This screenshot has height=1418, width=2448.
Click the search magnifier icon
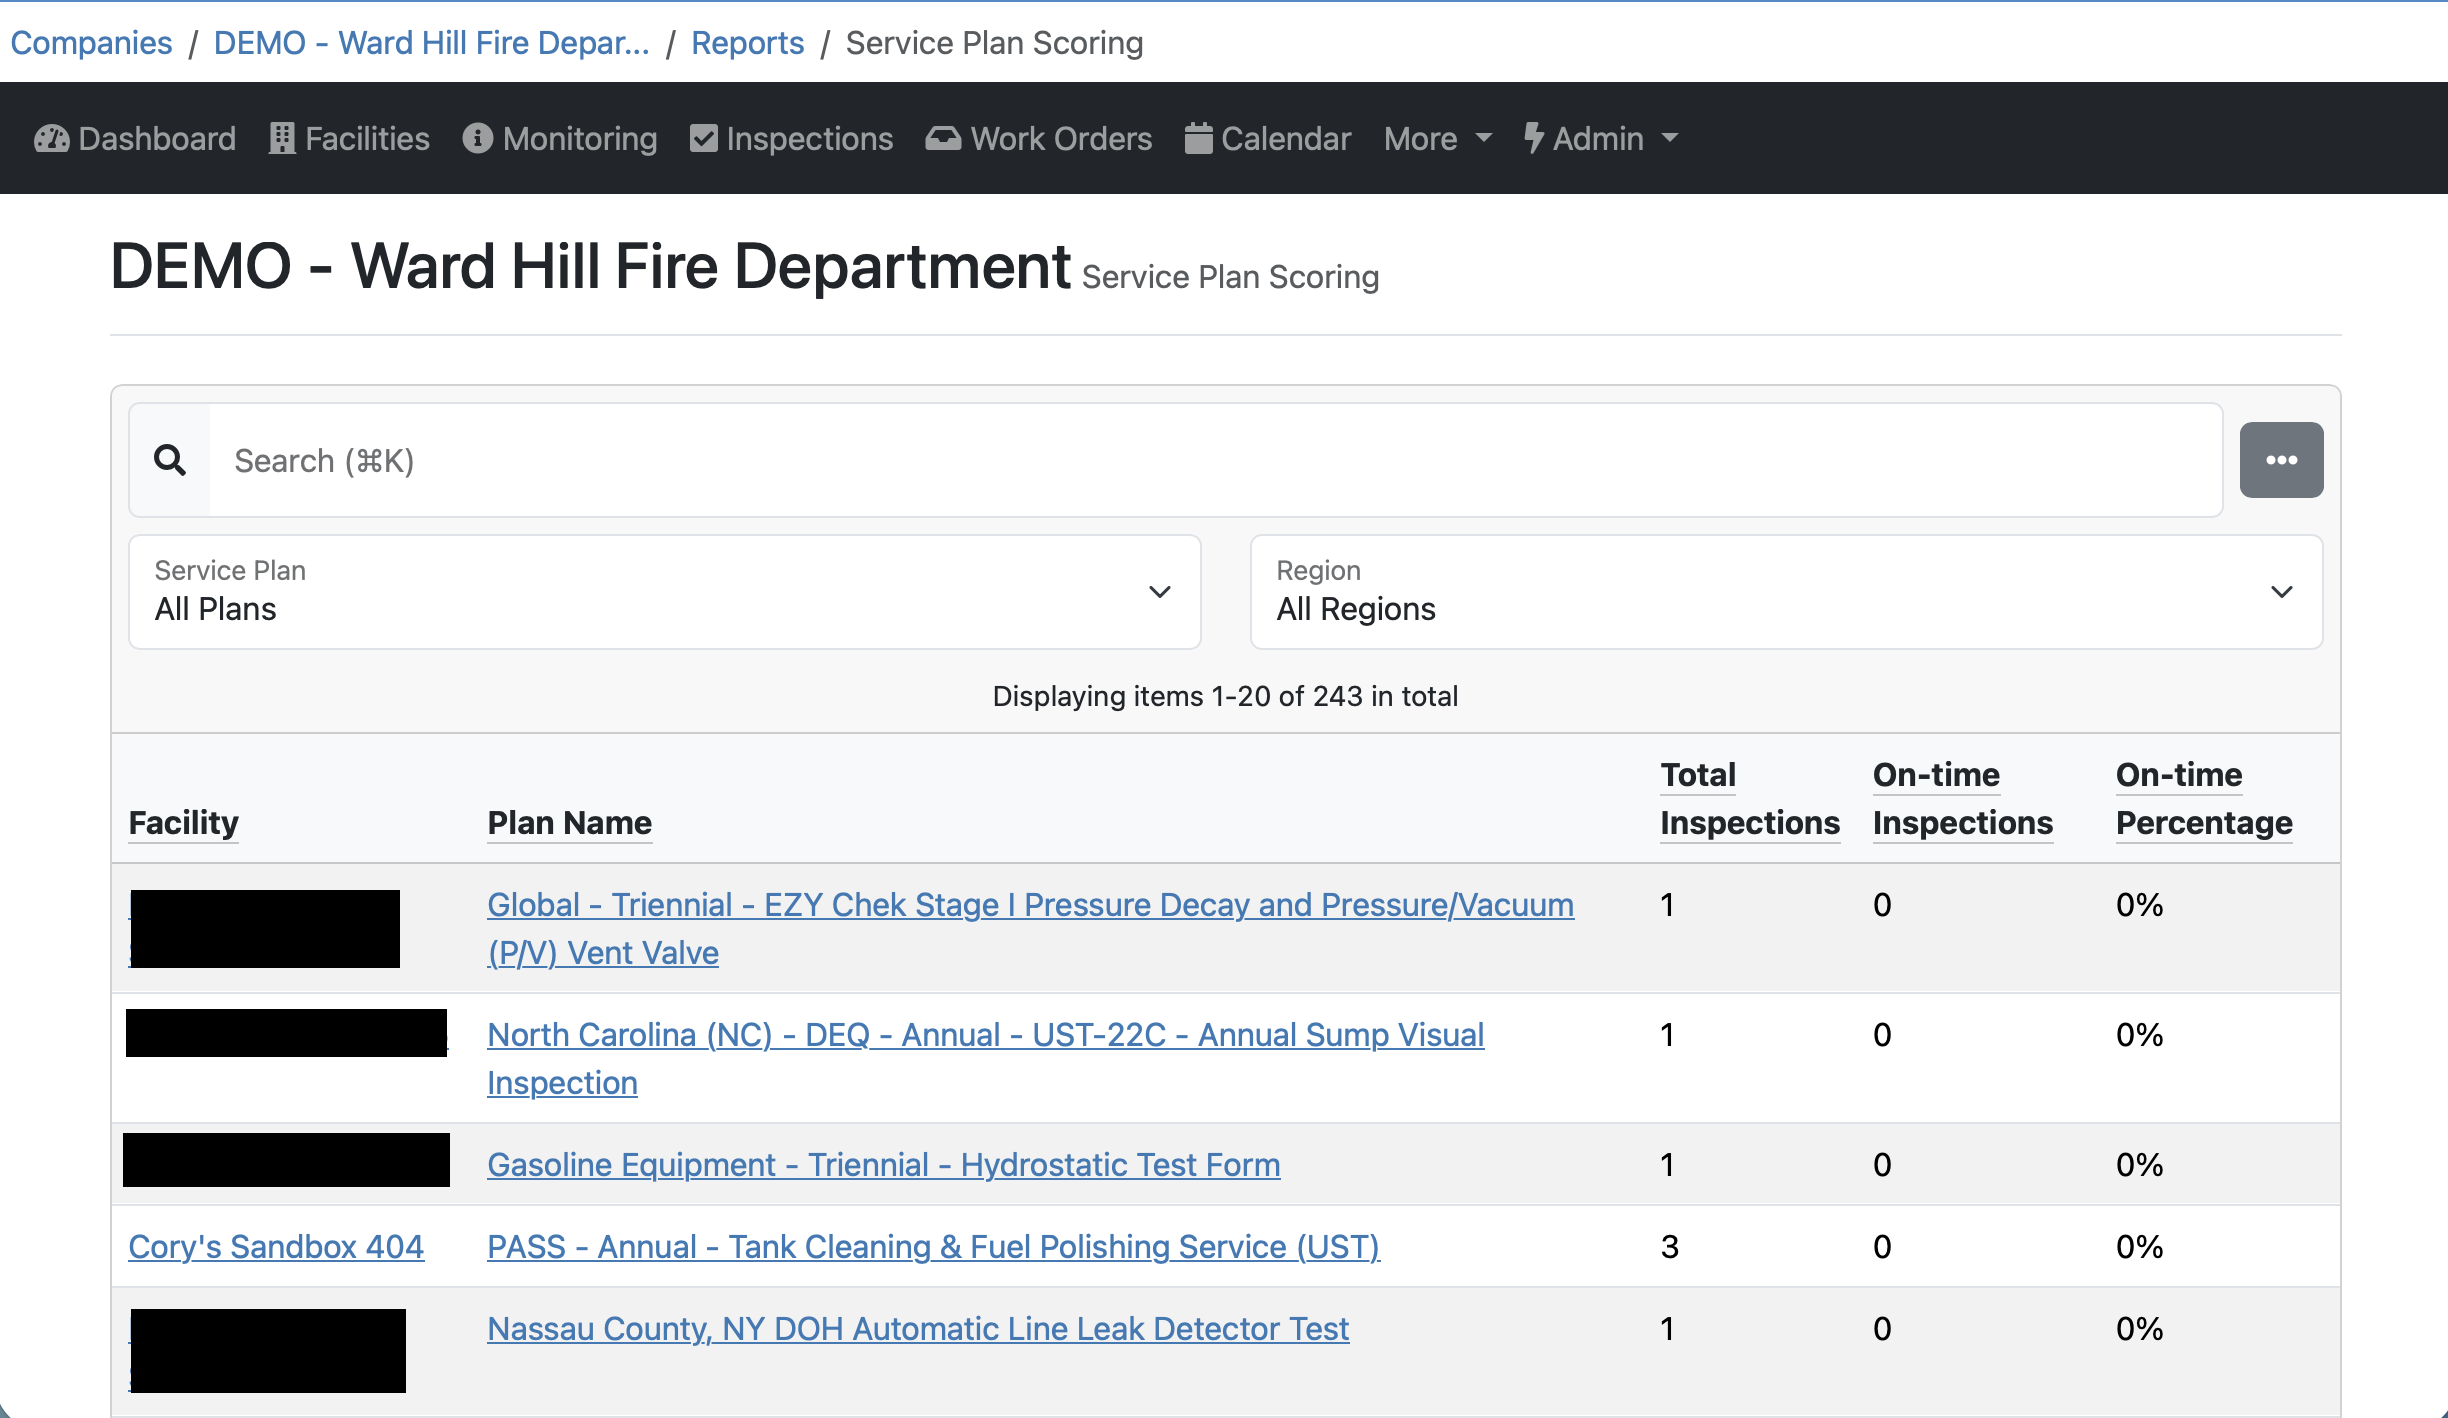(170, 461)
